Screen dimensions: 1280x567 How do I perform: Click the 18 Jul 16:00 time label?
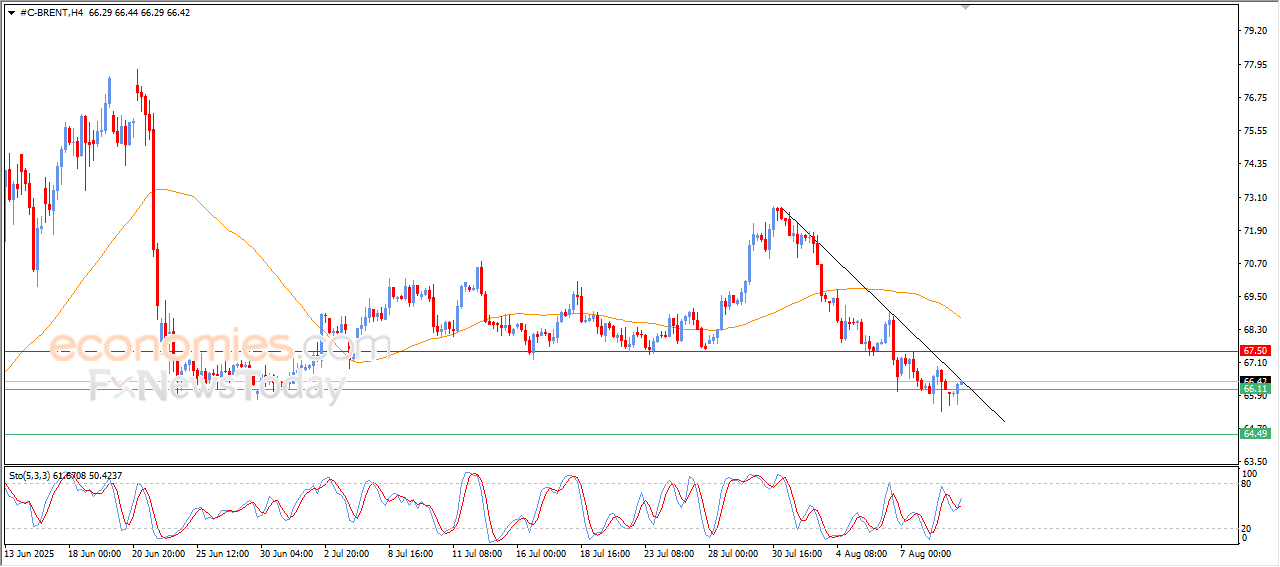607,552
